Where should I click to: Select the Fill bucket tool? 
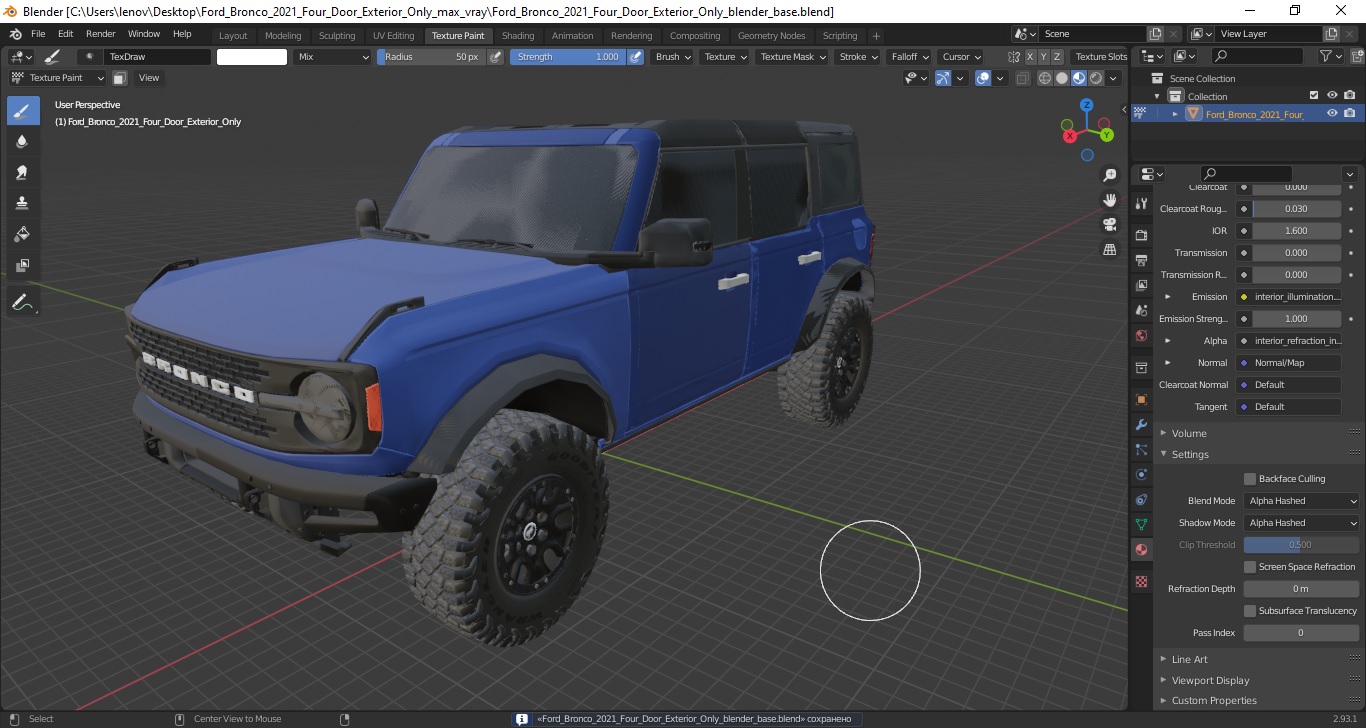tap(23, 234)
